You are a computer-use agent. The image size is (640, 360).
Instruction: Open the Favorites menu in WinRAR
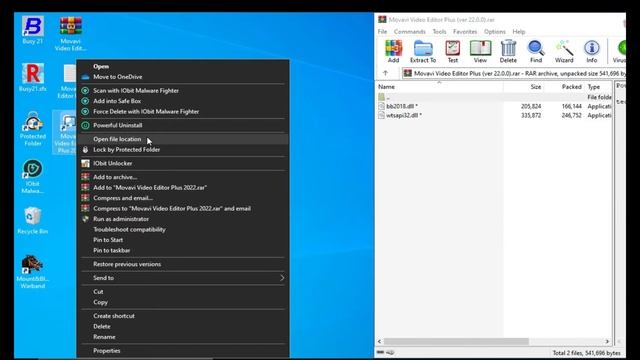point(465,31)
